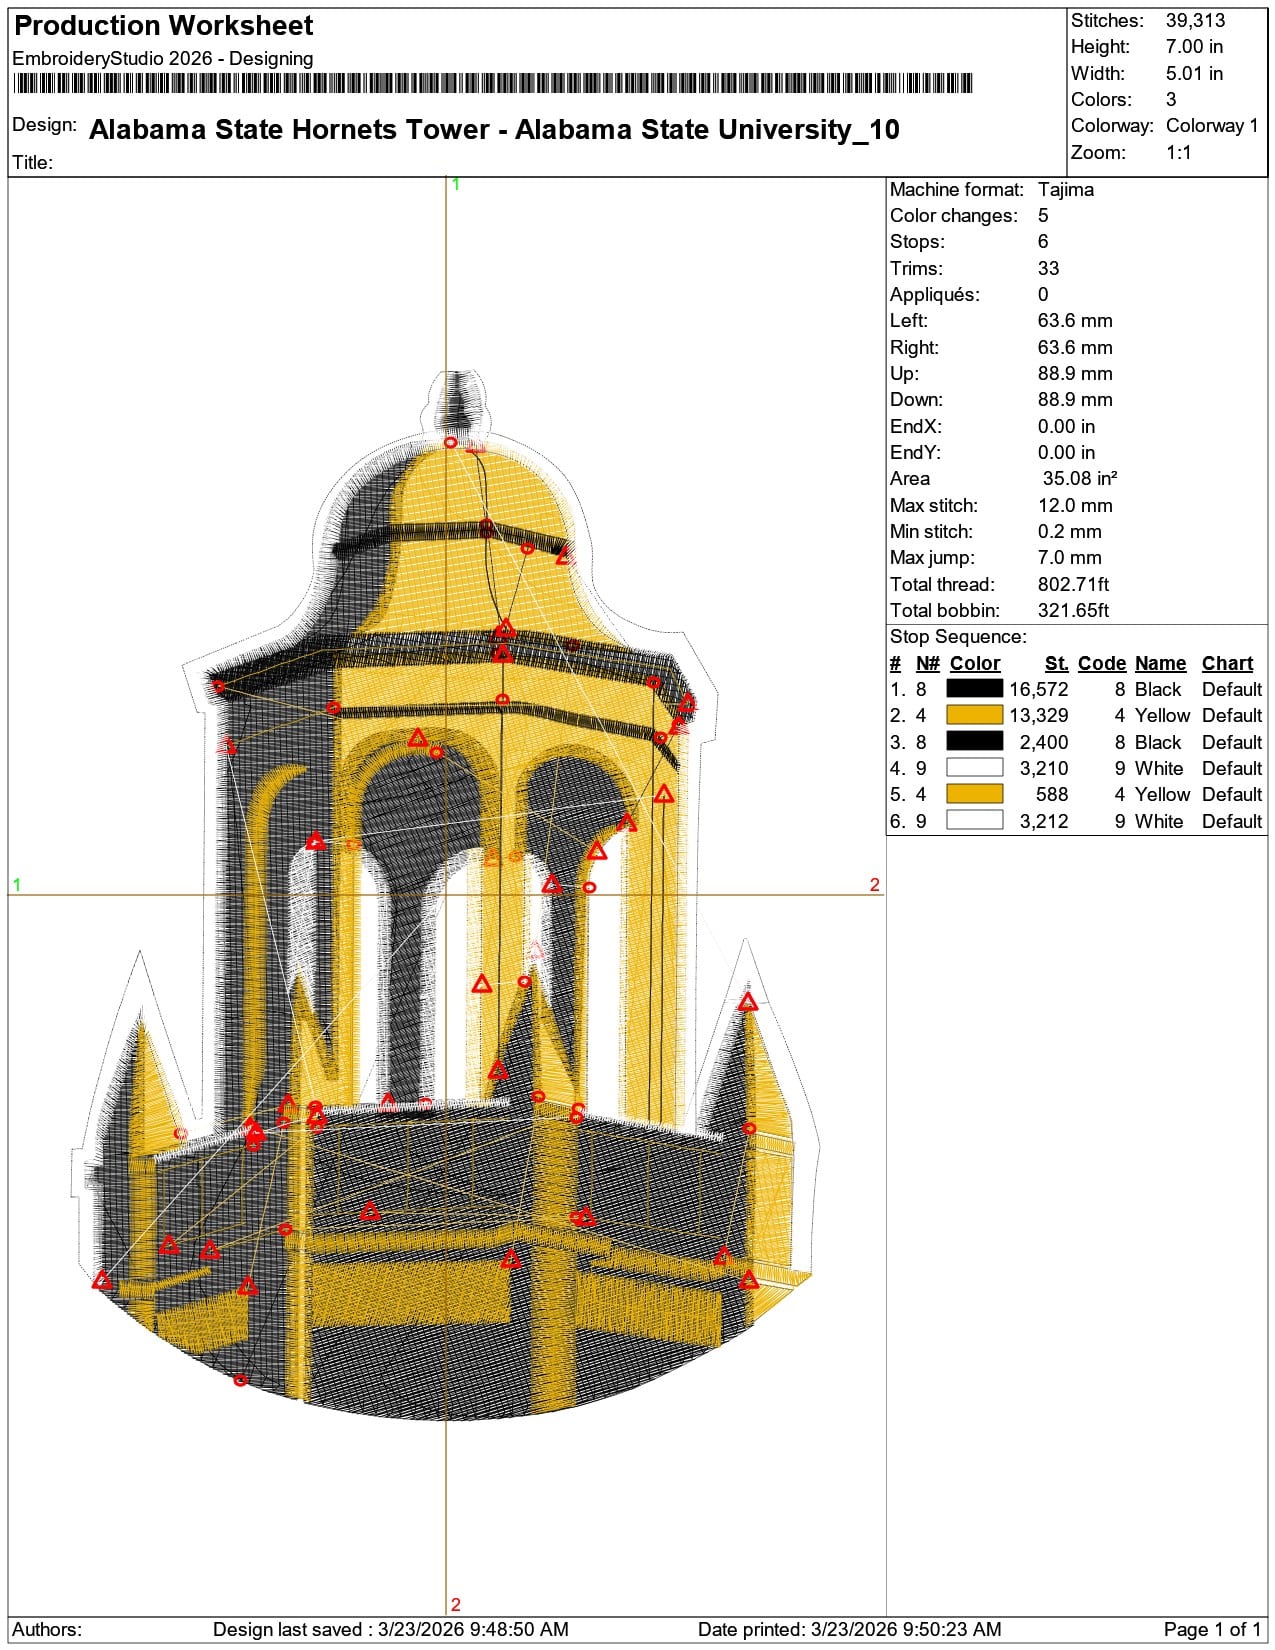Viewport: 1275px width, 1650px height.
Task: Click the Max jump value 7.0 mm
Action: coord(1069,558)
